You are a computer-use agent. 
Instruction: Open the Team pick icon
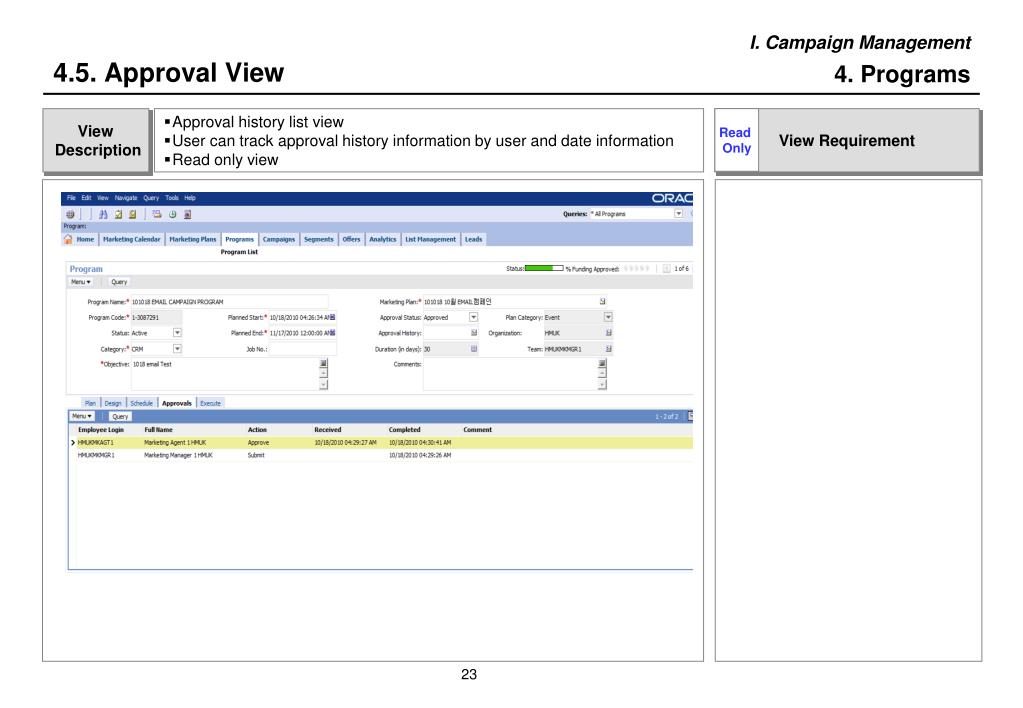[x=608, y=349]
